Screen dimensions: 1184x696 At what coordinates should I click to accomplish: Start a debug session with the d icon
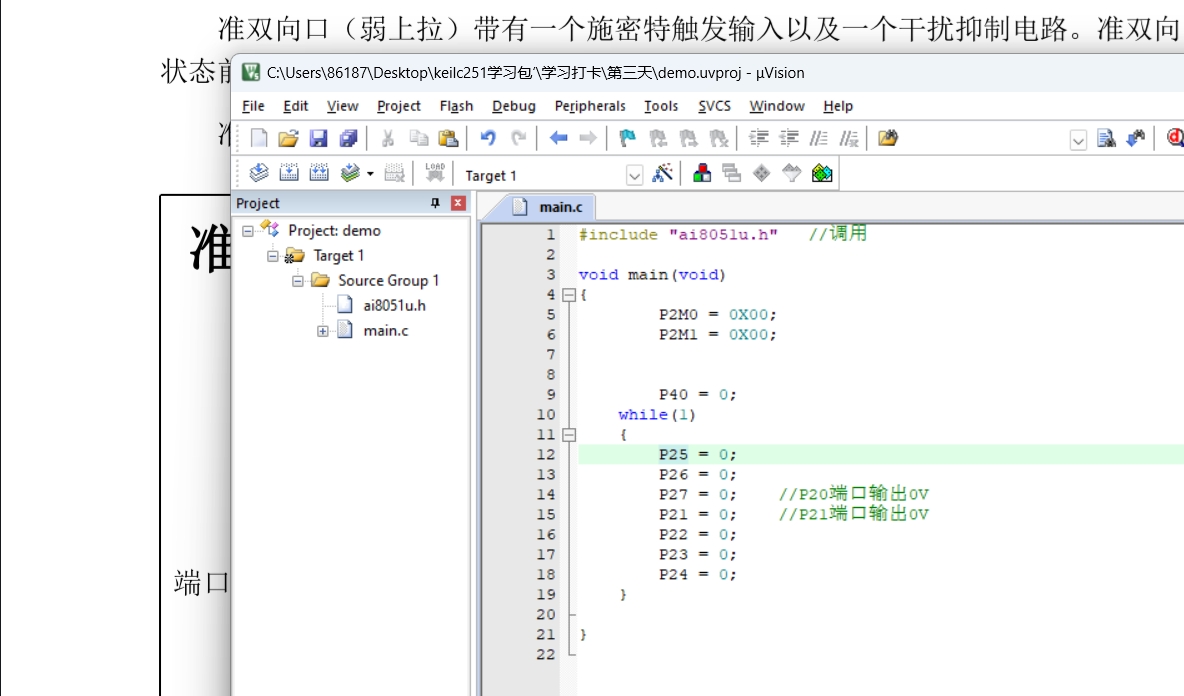tap(1174, 137)
